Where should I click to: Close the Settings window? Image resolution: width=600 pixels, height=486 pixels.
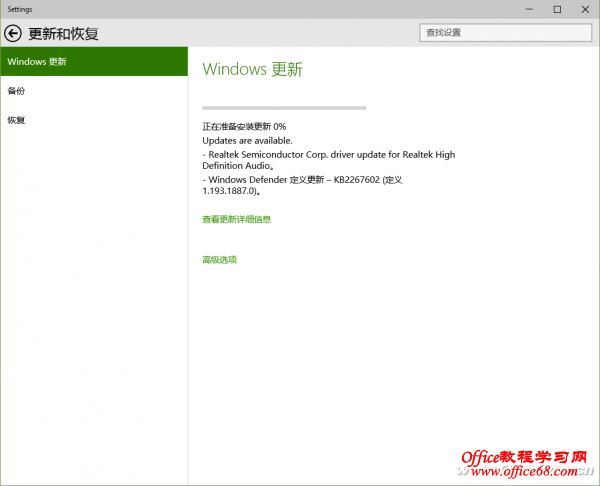(x=585, y=9)
